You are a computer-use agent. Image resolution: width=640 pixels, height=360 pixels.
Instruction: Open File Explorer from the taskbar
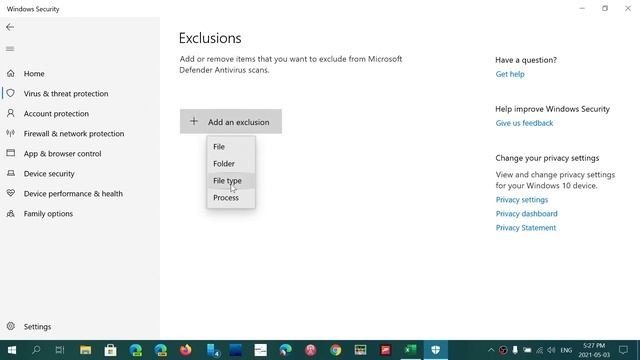tap(85, 350)
